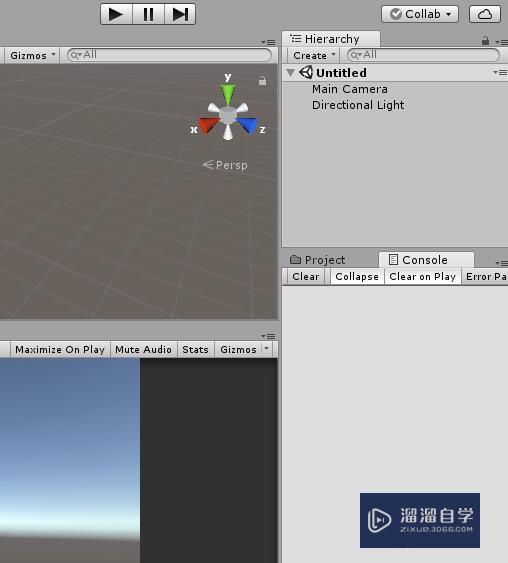Toggle Mute Audio in Game view

click(x=143, y=349)
